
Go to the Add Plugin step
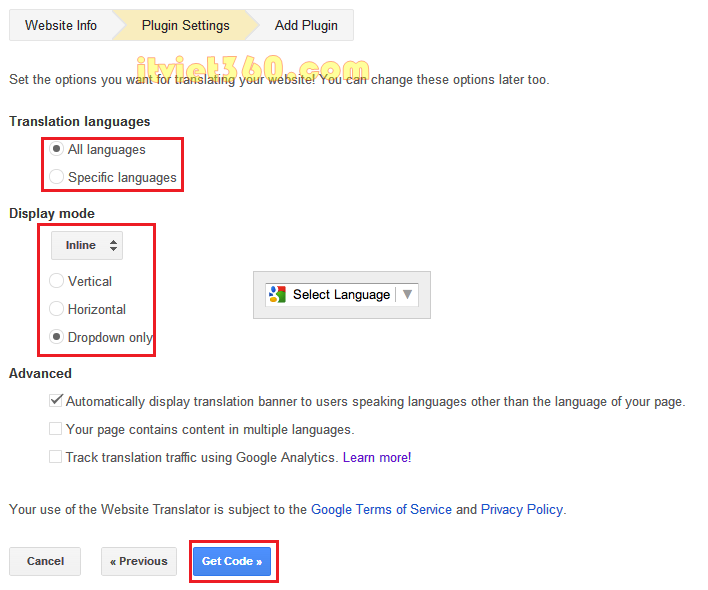(306, 25)
